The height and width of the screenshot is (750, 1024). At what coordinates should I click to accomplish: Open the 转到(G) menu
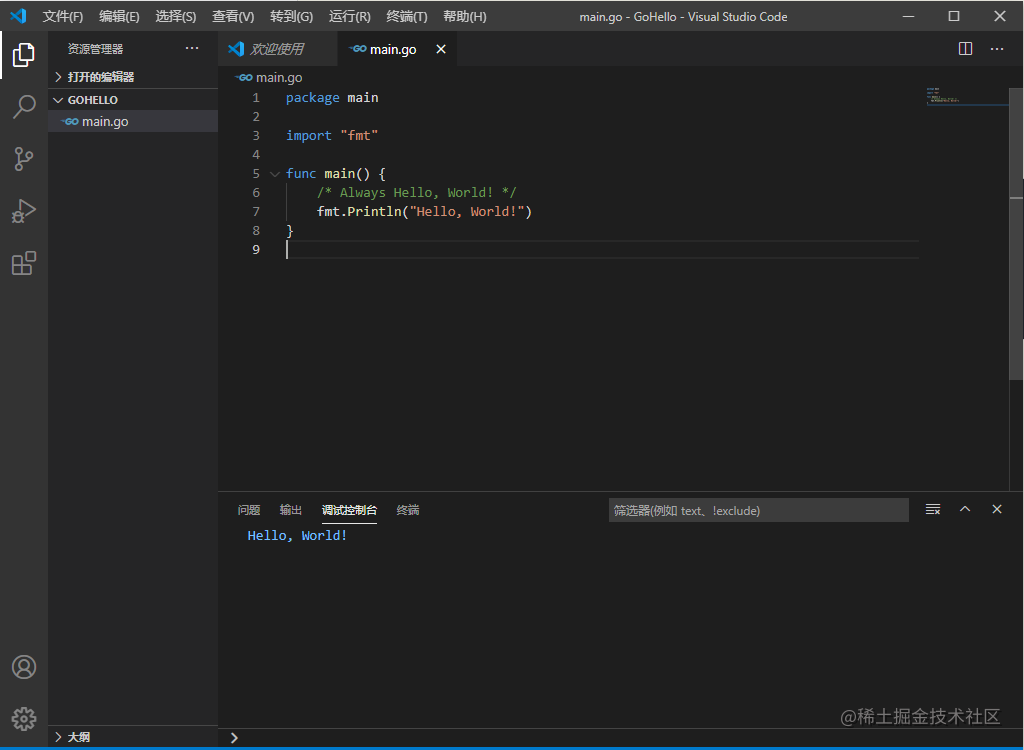click(x=291, y=16)
